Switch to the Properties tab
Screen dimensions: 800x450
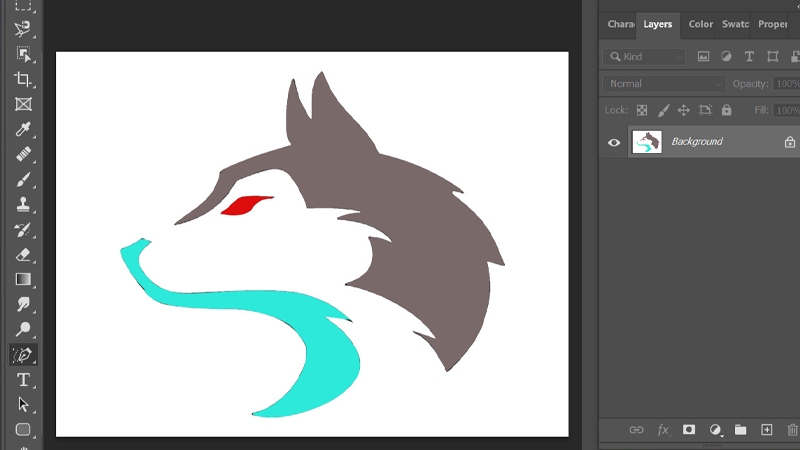[x=772, y=24]
